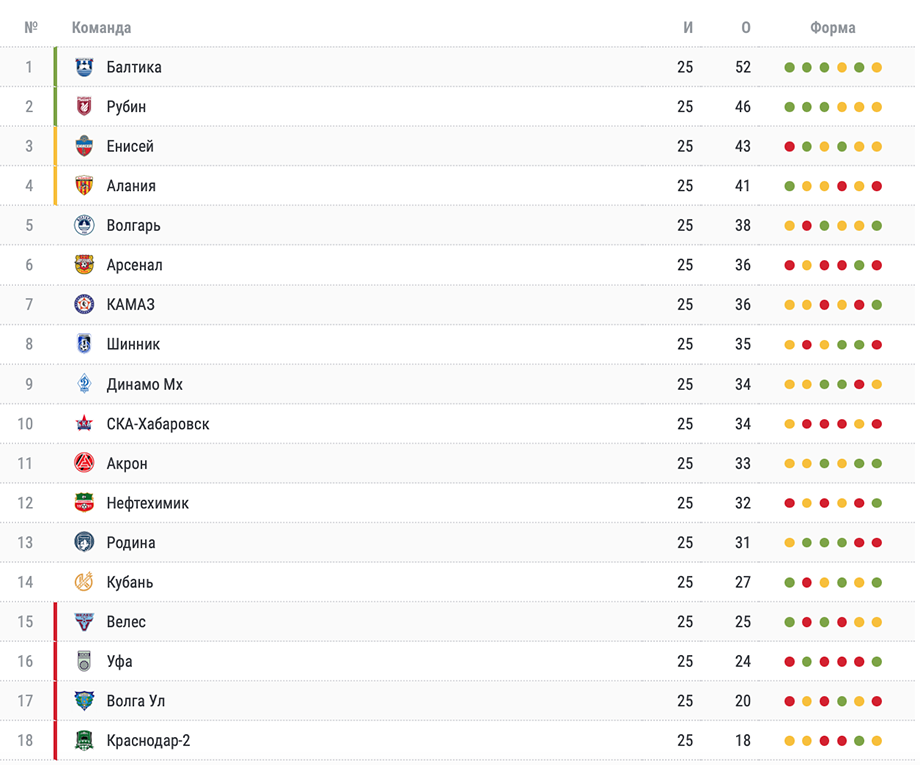Click the Форма column header
The width and height of the screenshot is (920, 765).
833,28
